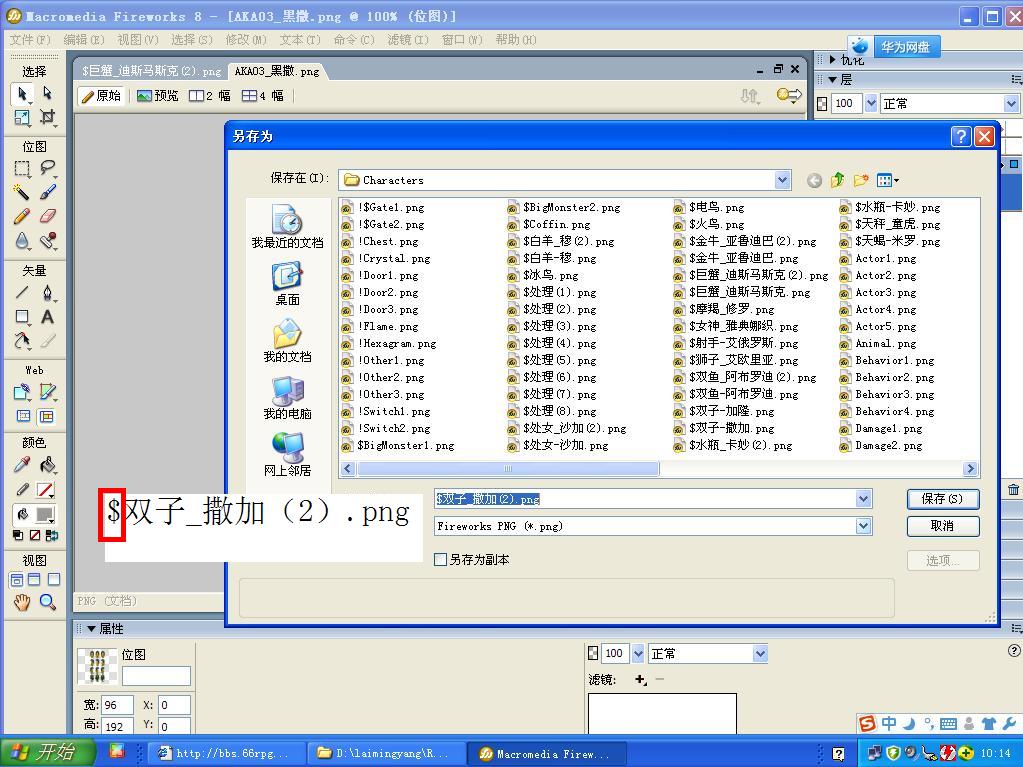Select the Subselection tool
1023x767 pixels.
click(47, 93)
